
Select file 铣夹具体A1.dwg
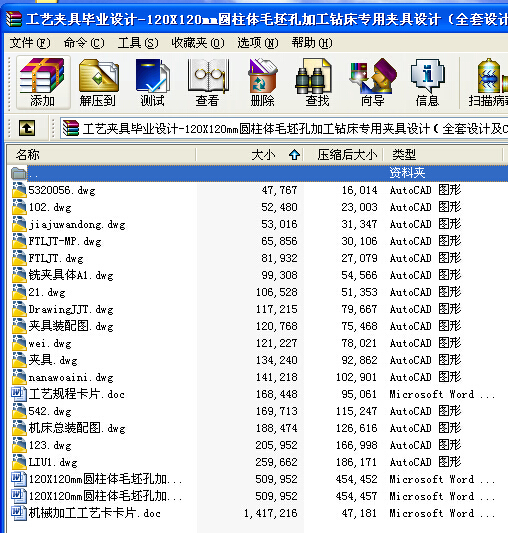click(71, 275)
